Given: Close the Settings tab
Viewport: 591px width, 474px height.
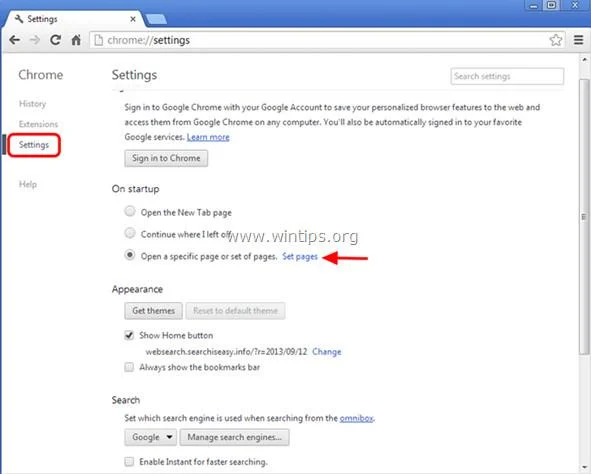Looking at the screenshot, I should click(133, 19).
